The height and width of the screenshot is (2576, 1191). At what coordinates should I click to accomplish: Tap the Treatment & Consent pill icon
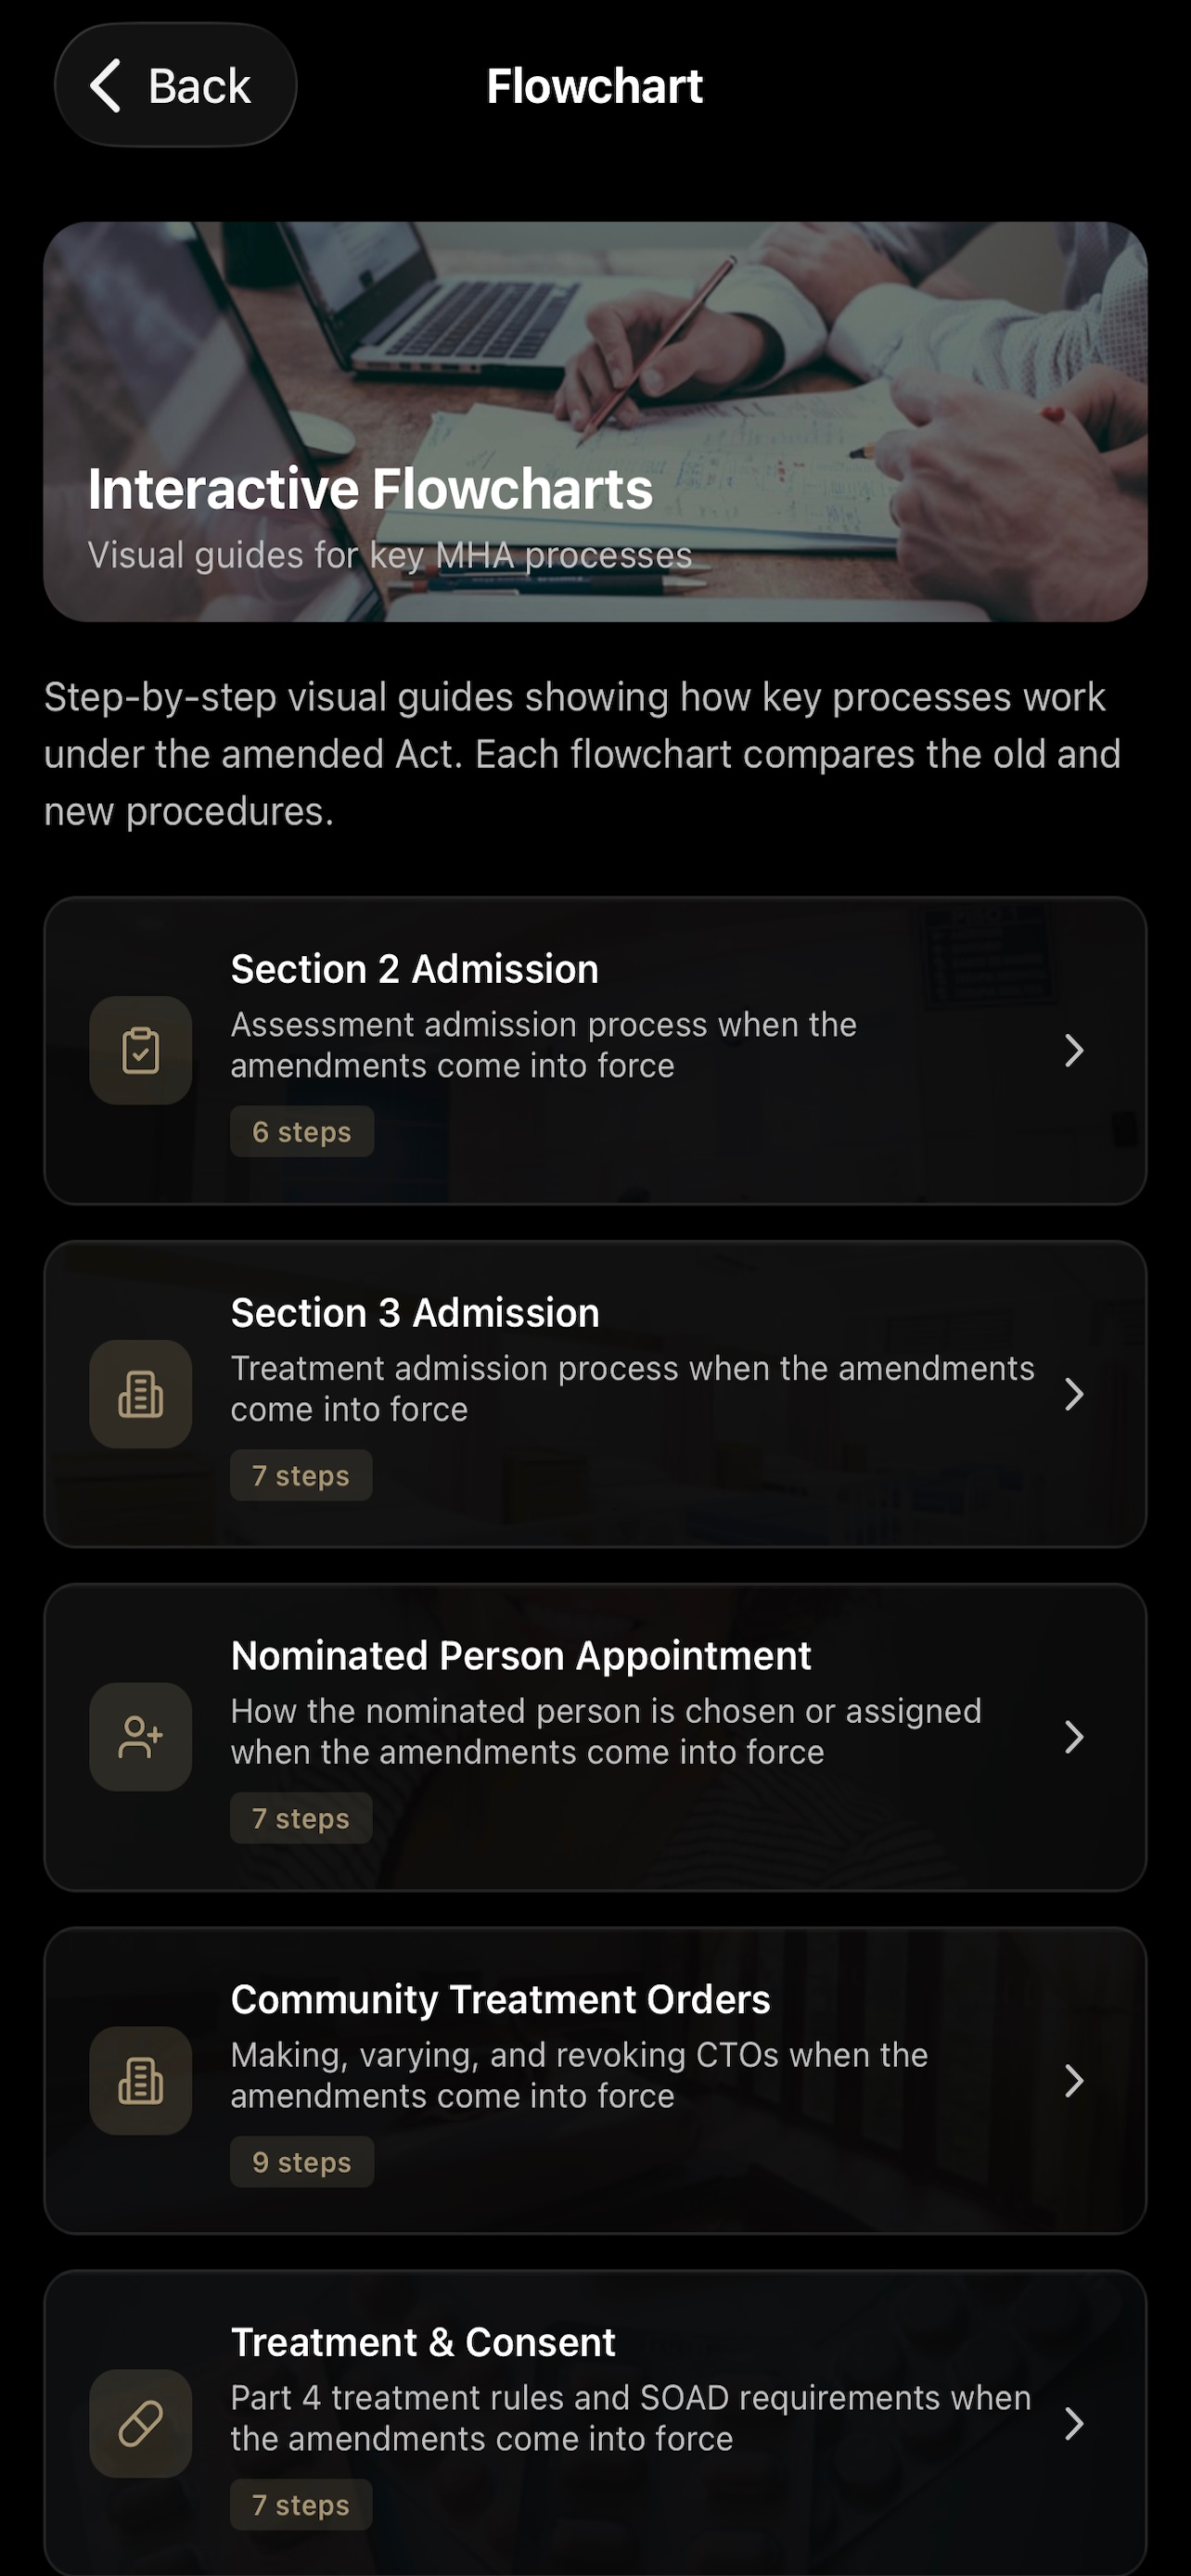point(141,2424)
